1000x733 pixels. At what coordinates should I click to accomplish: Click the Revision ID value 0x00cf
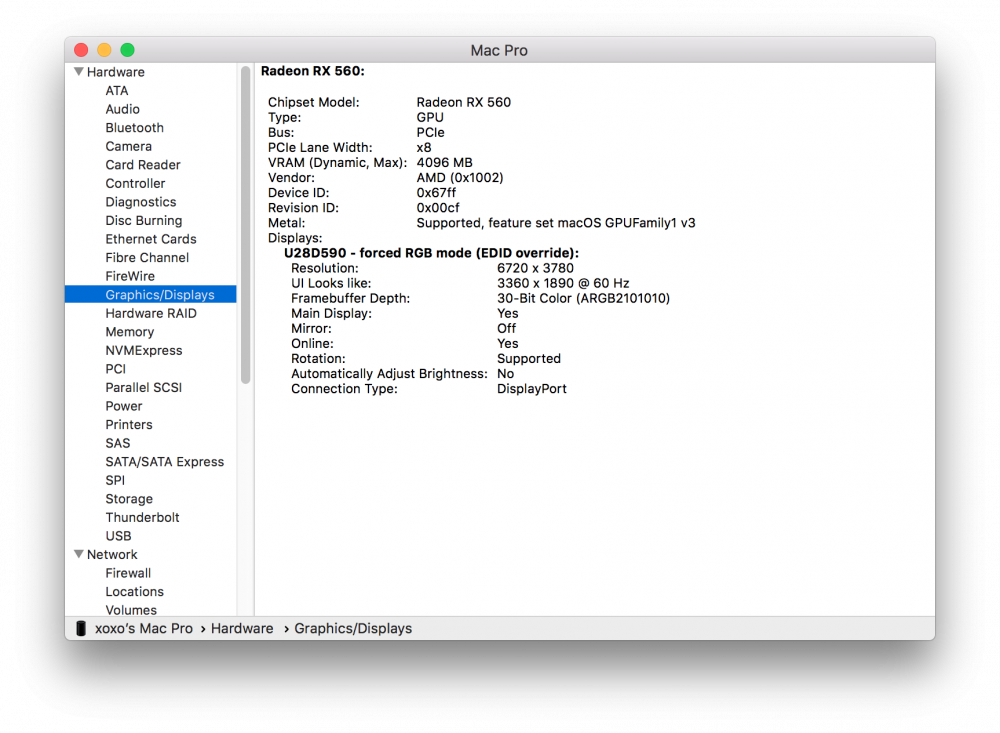[x=438, y=207]
